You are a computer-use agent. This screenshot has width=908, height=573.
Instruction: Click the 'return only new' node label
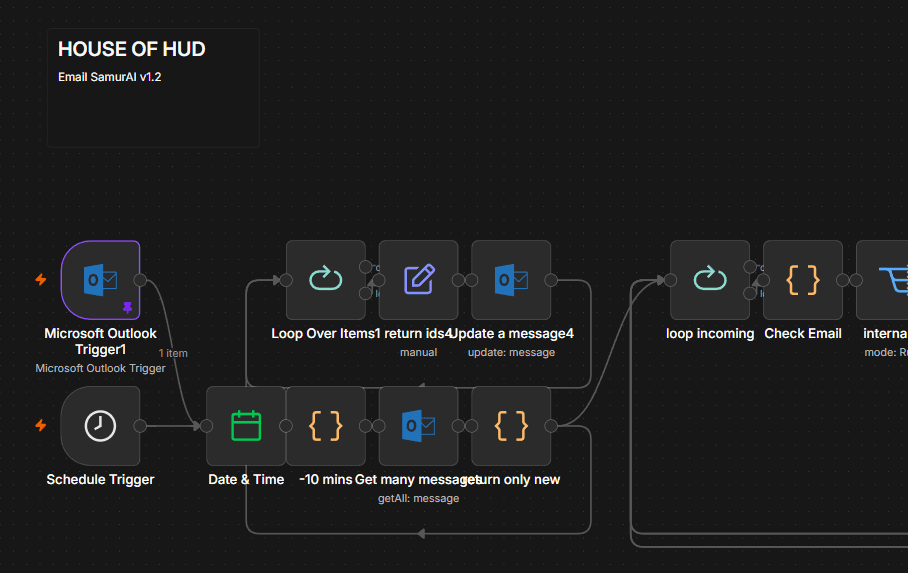pos(512,480)
